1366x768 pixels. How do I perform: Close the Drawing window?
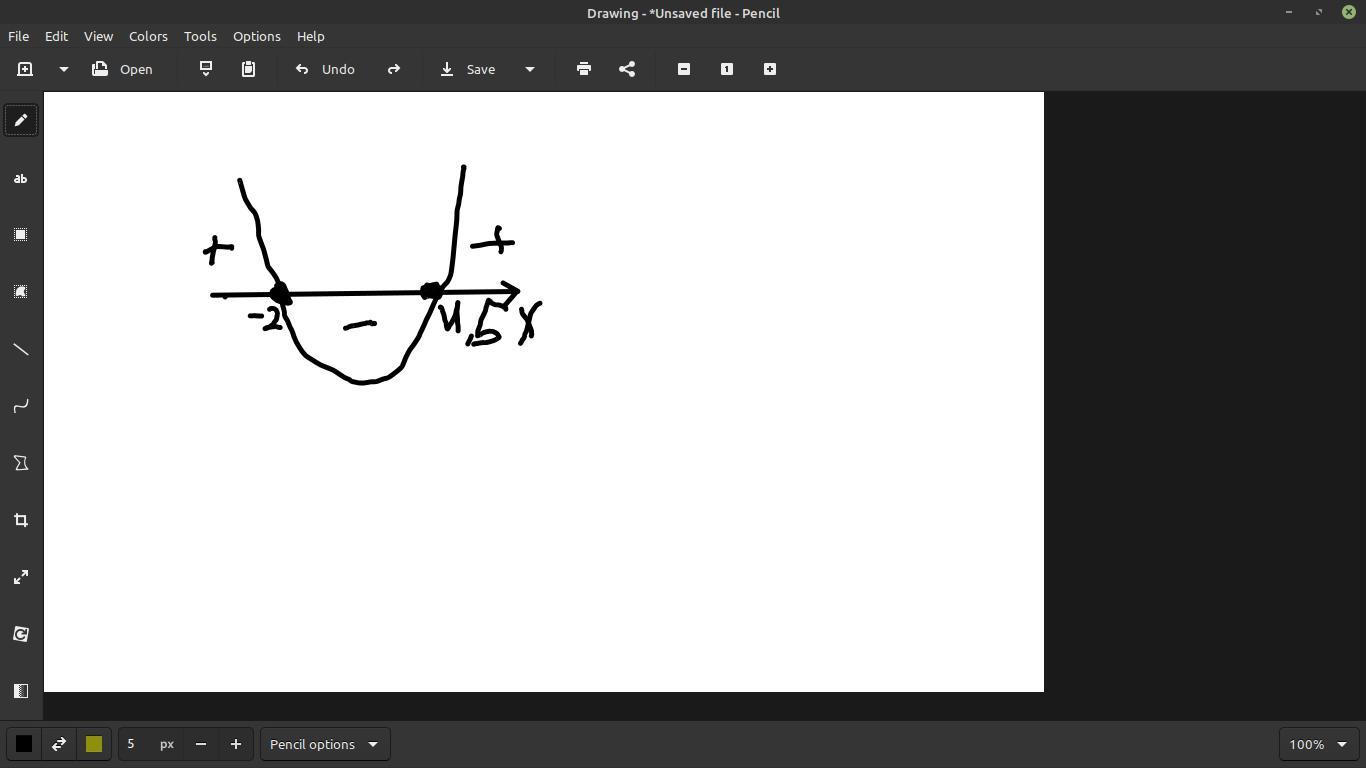coord(1349,12)
